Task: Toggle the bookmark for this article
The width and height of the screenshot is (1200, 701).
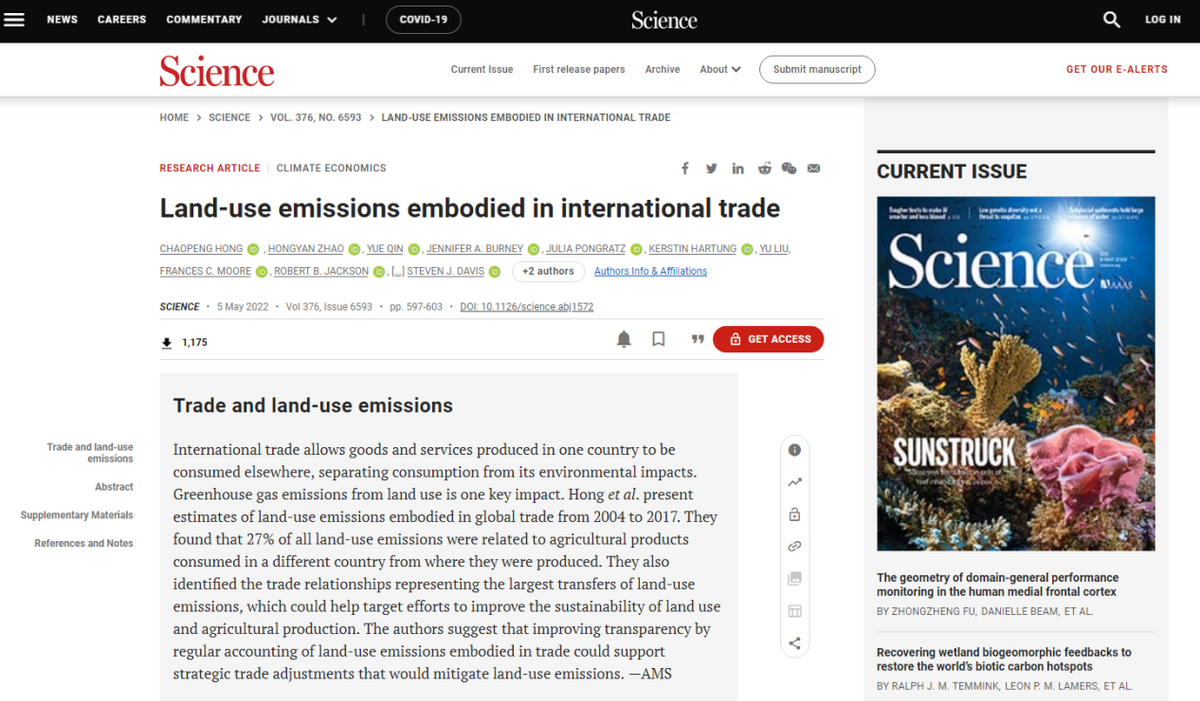Action: click(658, 339)
